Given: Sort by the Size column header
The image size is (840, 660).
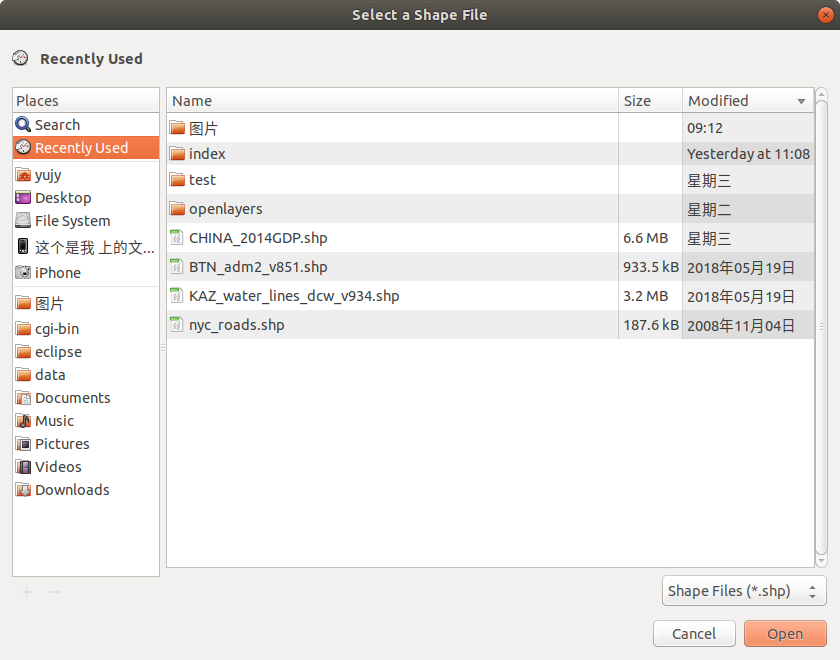Looking at the screenshot, I should (x=650, y=101).
